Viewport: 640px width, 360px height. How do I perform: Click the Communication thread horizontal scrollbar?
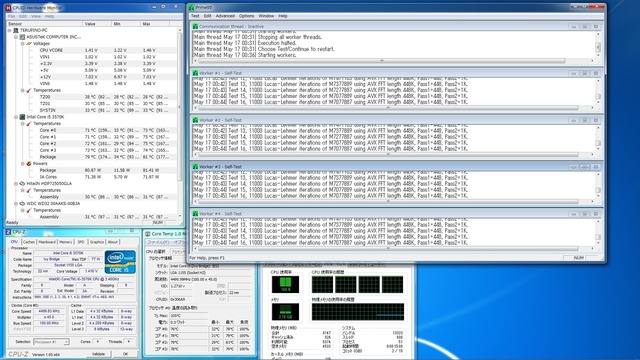click(382, 61)
